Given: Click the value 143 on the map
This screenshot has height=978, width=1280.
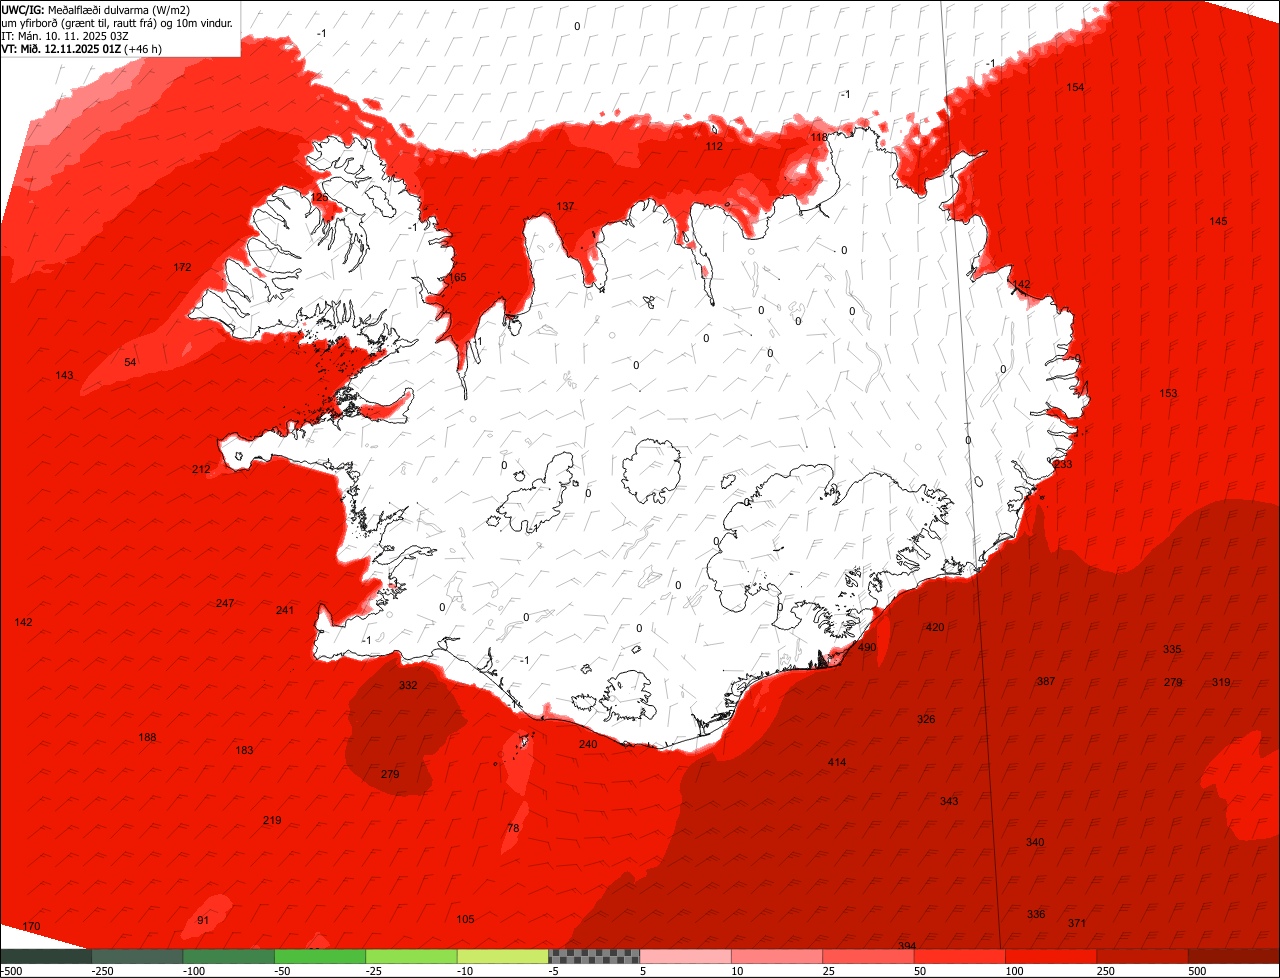Looking at the screenshot, I should (x=64, y=375).
